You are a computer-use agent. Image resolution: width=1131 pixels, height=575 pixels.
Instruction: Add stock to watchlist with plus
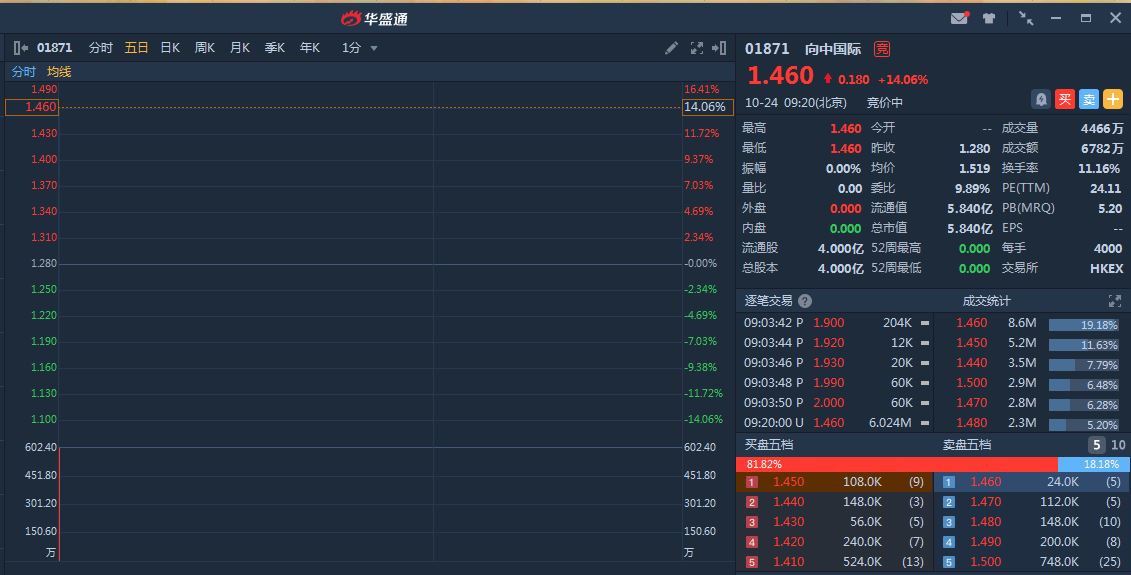click(x=1113, y=99)
